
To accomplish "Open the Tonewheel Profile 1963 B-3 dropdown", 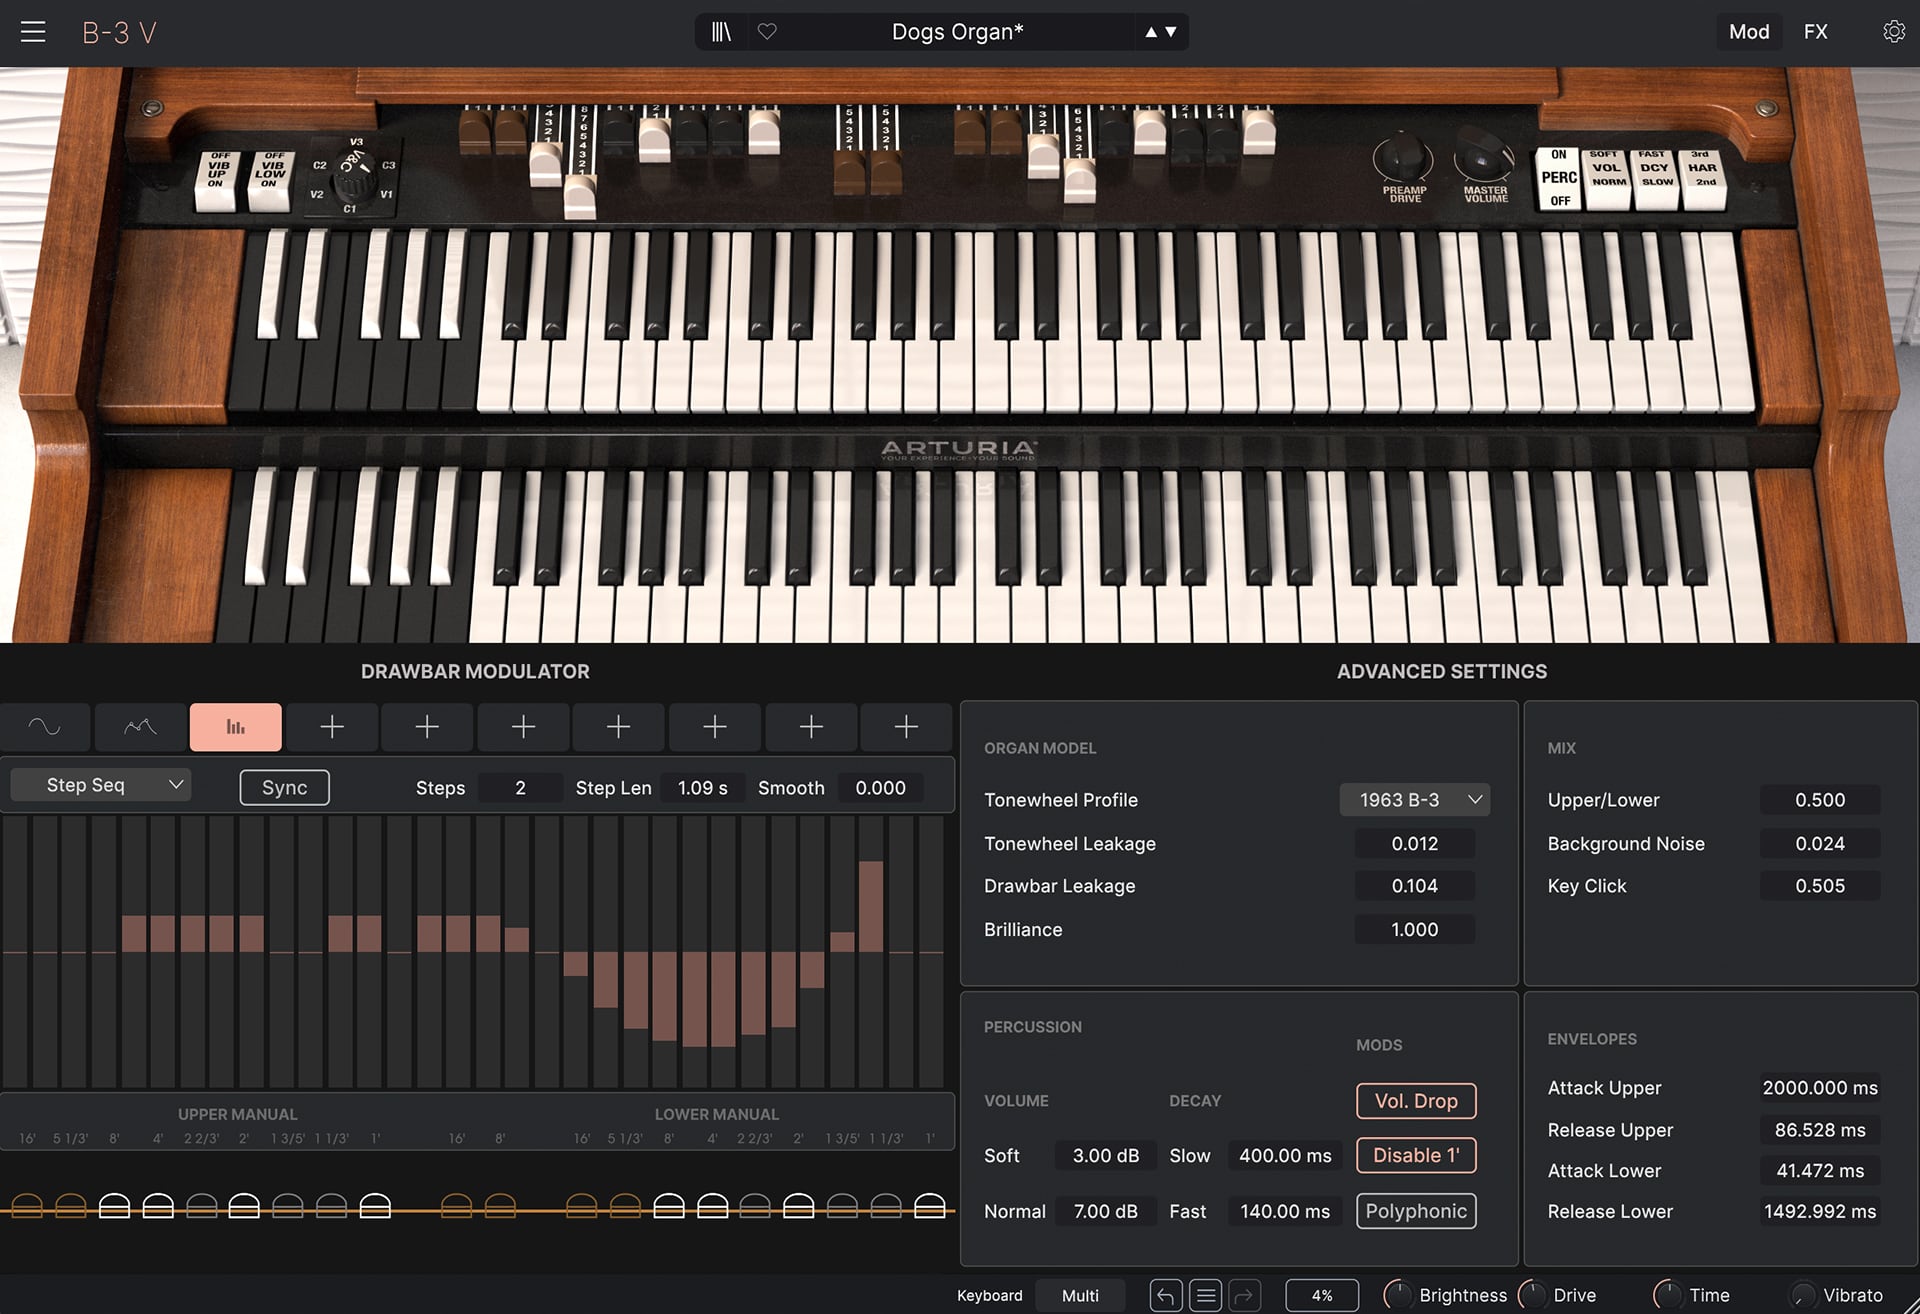I will (1414, 800).
